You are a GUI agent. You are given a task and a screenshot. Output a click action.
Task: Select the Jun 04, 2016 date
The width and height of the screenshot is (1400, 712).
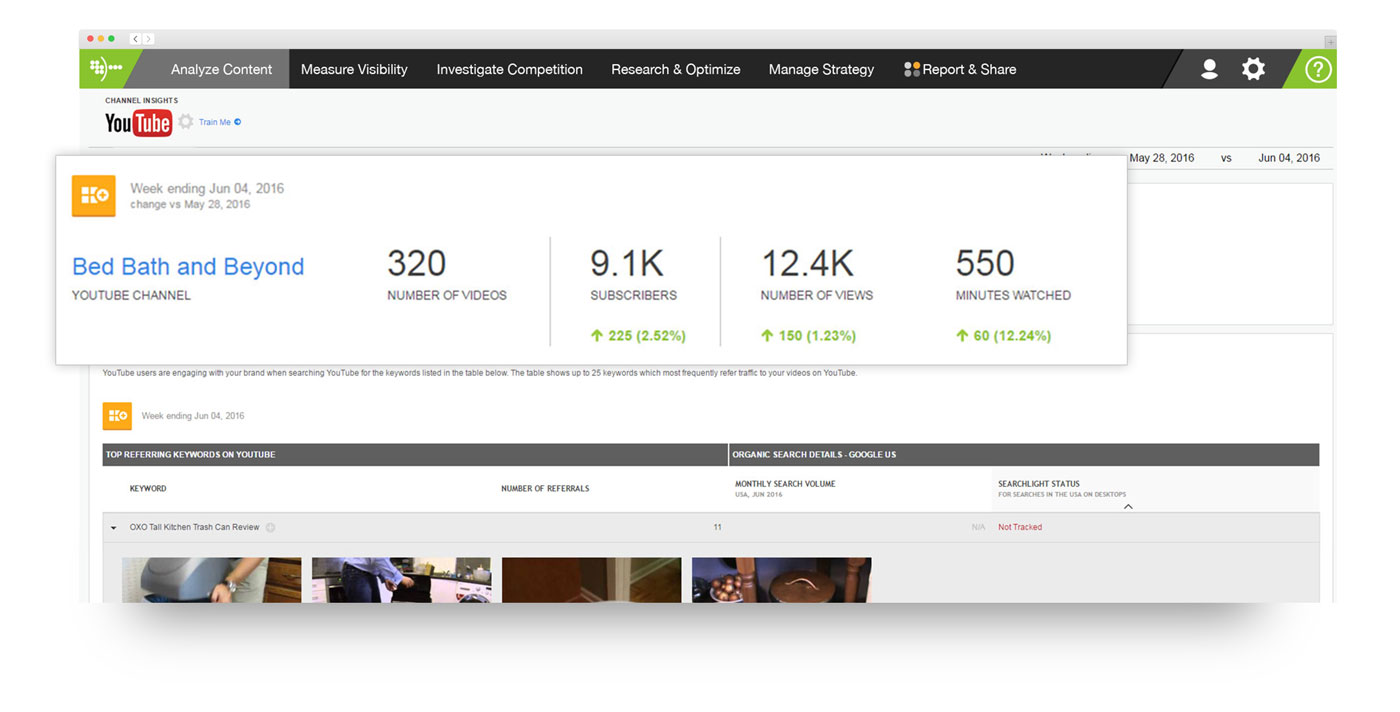pyautogui.click(x=1289, y=158)
